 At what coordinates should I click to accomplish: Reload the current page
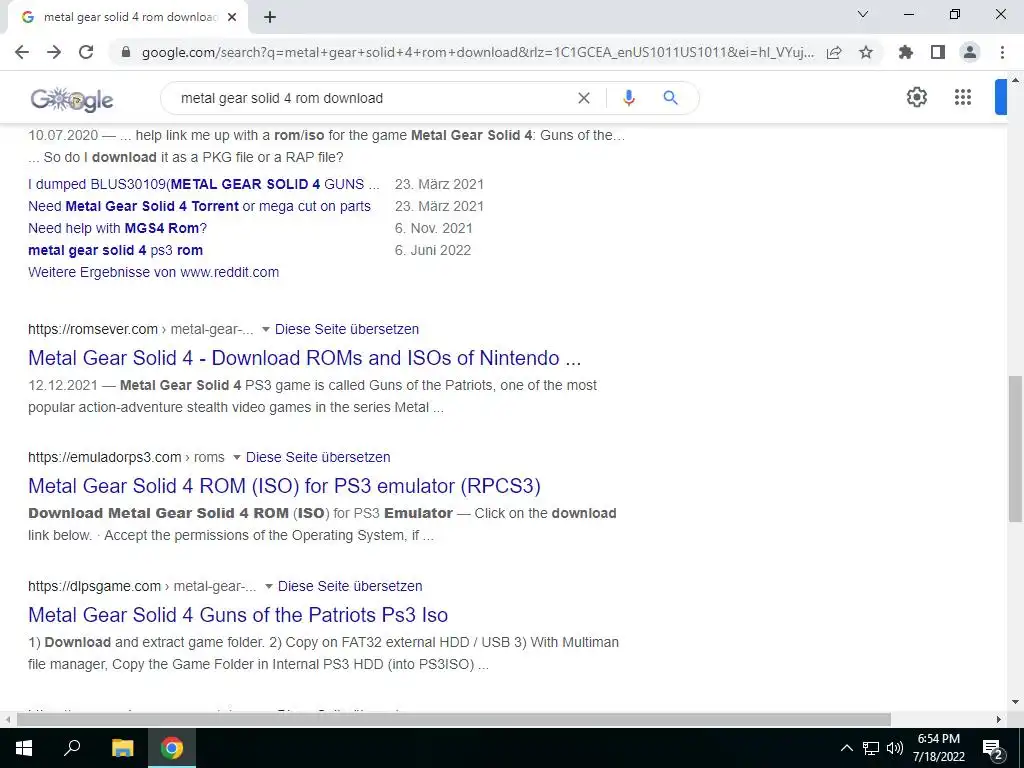point(86,52)
